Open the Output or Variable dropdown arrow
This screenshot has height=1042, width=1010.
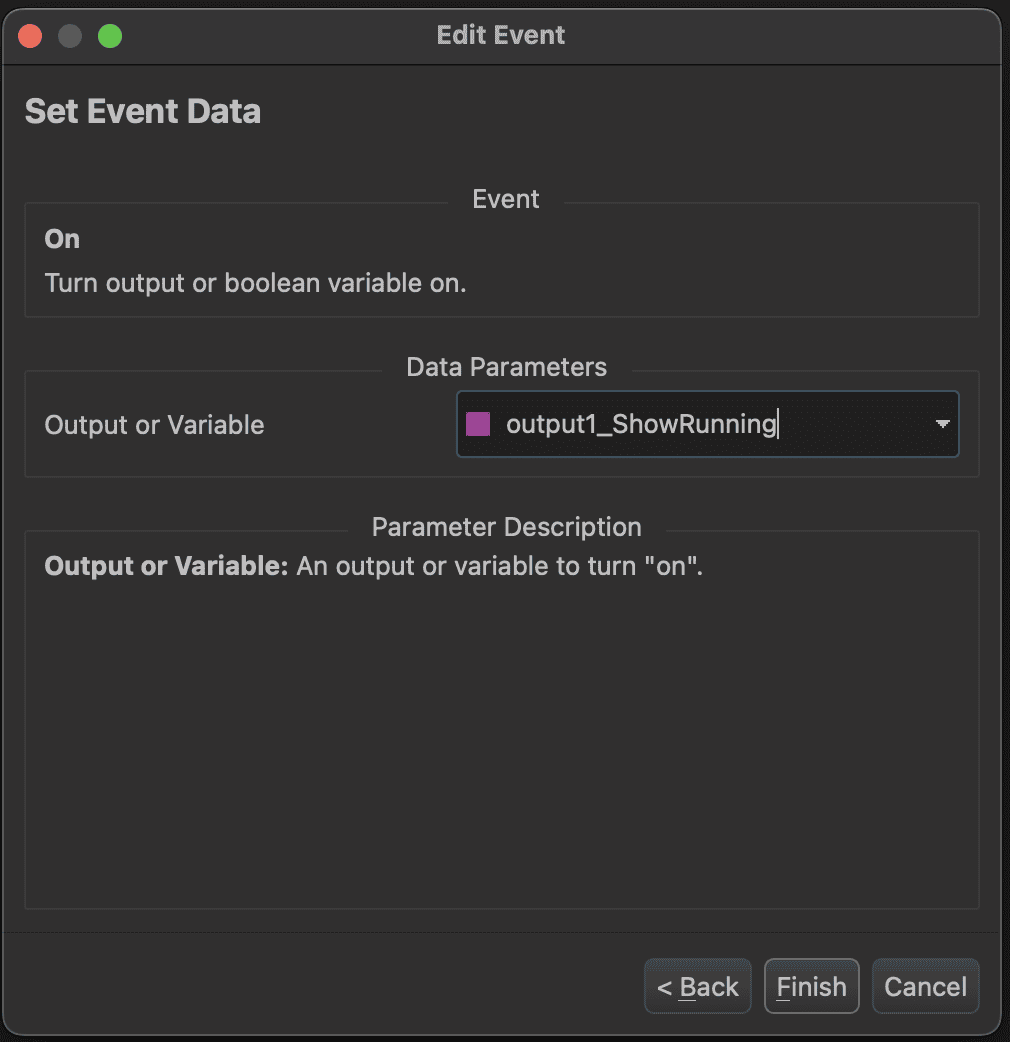941,424
